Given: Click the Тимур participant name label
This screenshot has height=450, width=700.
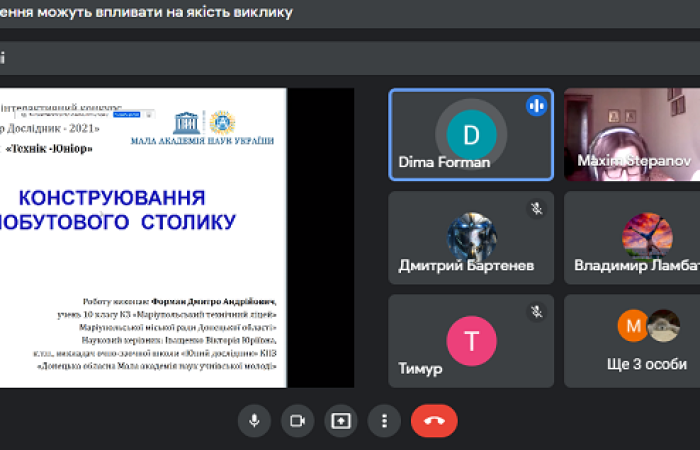Looking at the screenshot, I should coord(420,369).
